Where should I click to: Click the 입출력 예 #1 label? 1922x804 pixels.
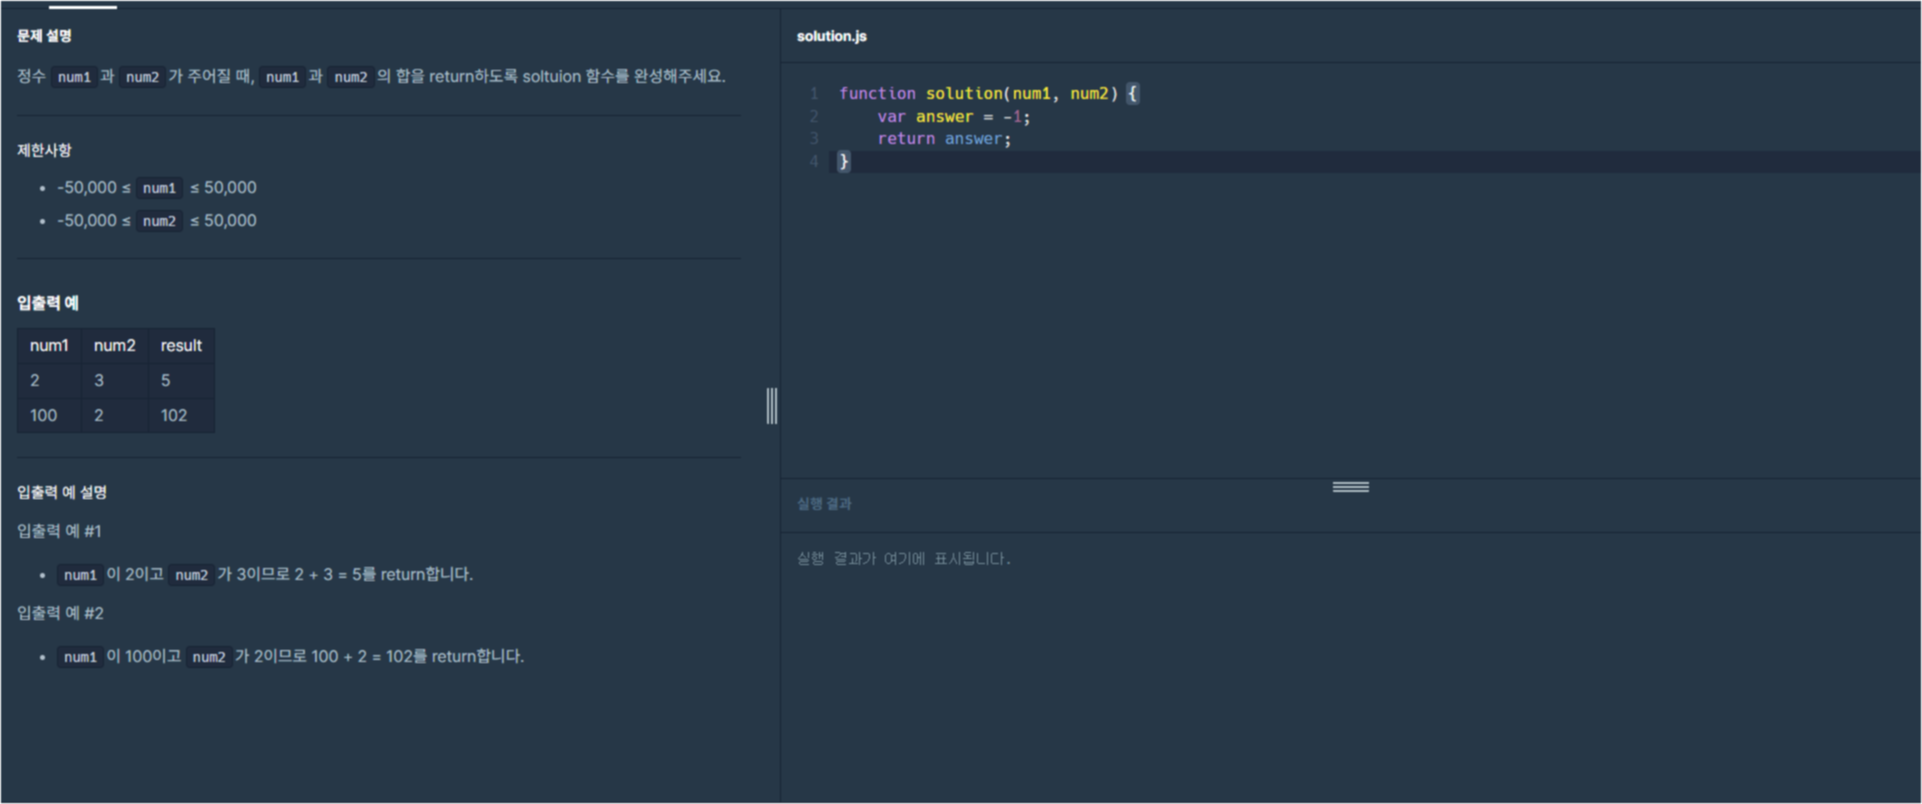pyautogui.click(x=59, y=531)
